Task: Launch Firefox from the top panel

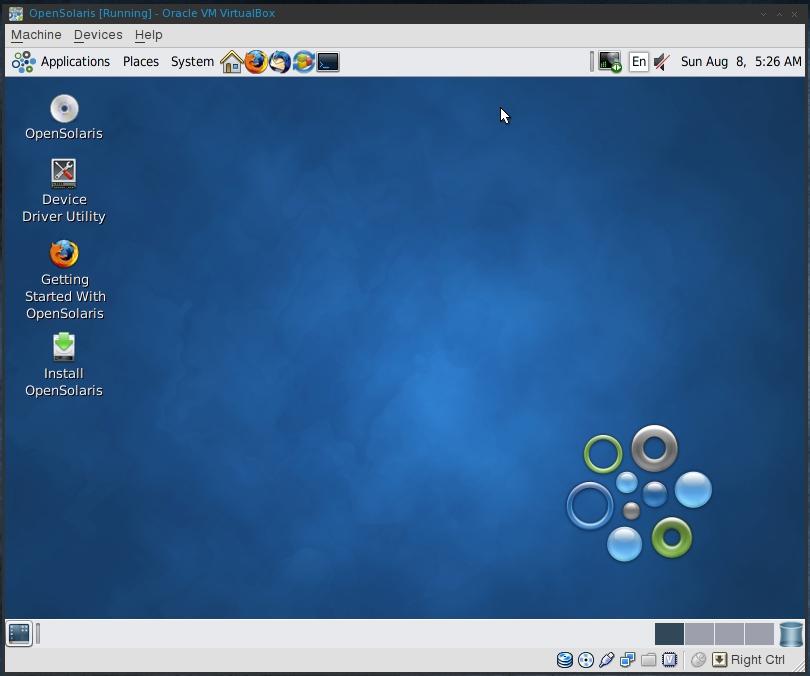Action: click(256, 62)
